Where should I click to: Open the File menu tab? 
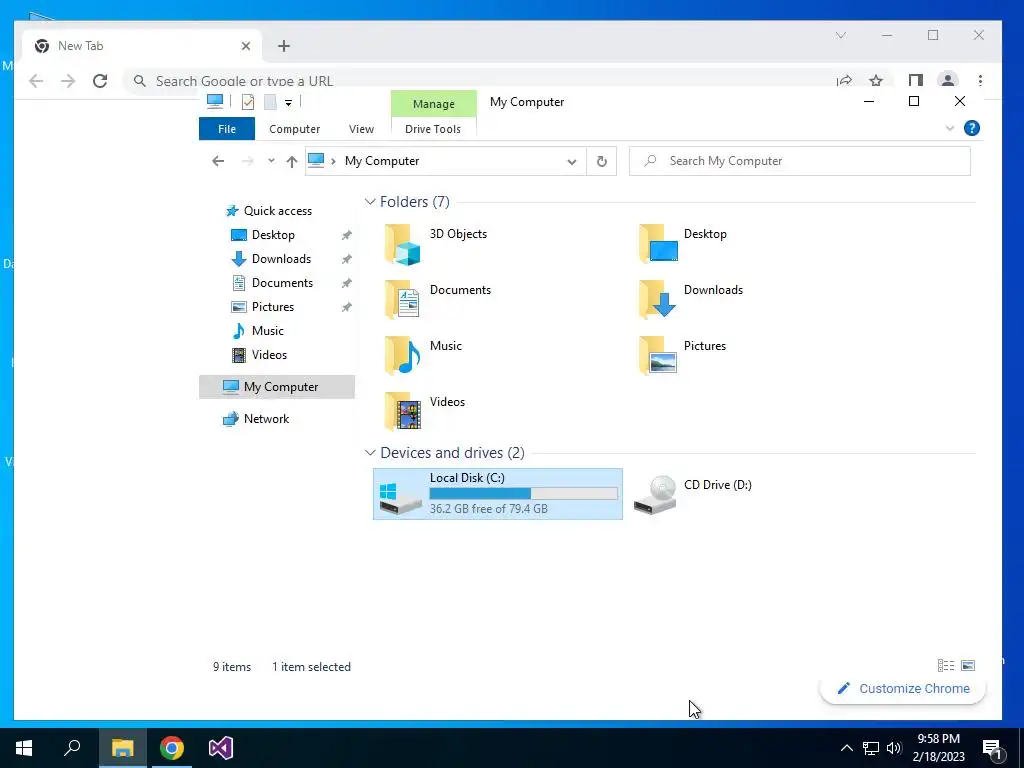pos(227,129)
